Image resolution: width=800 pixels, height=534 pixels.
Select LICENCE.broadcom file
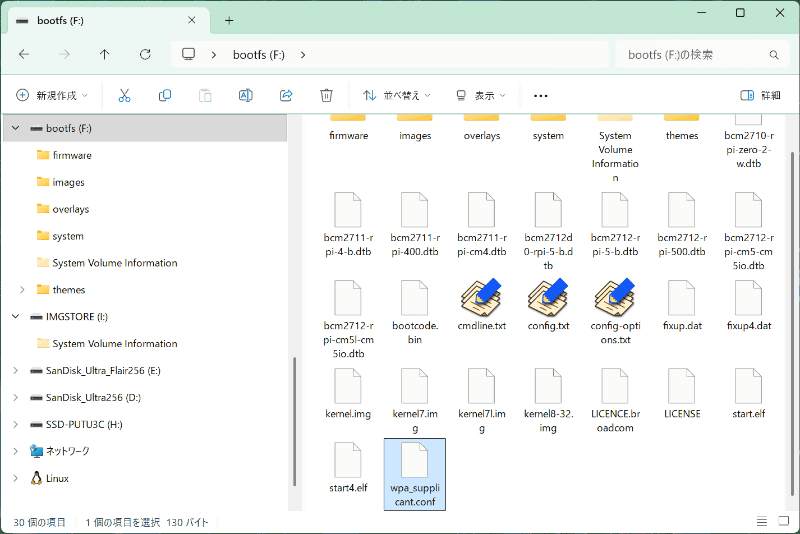615,400
